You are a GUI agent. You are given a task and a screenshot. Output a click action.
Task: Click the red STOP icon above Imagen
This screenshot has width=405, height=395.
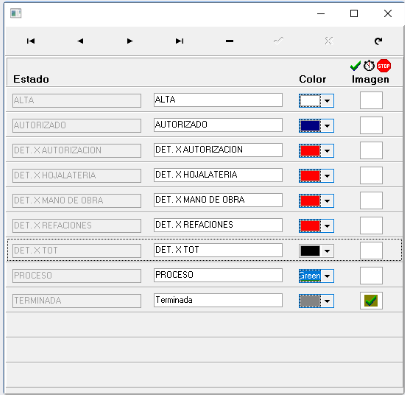(384, 66)
